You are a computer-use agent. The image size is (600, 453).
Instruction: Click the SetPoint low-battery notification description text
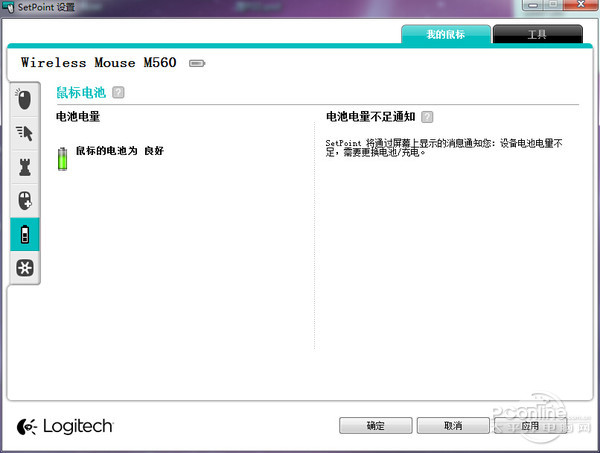pyautogui.click(x=444, y=148)
